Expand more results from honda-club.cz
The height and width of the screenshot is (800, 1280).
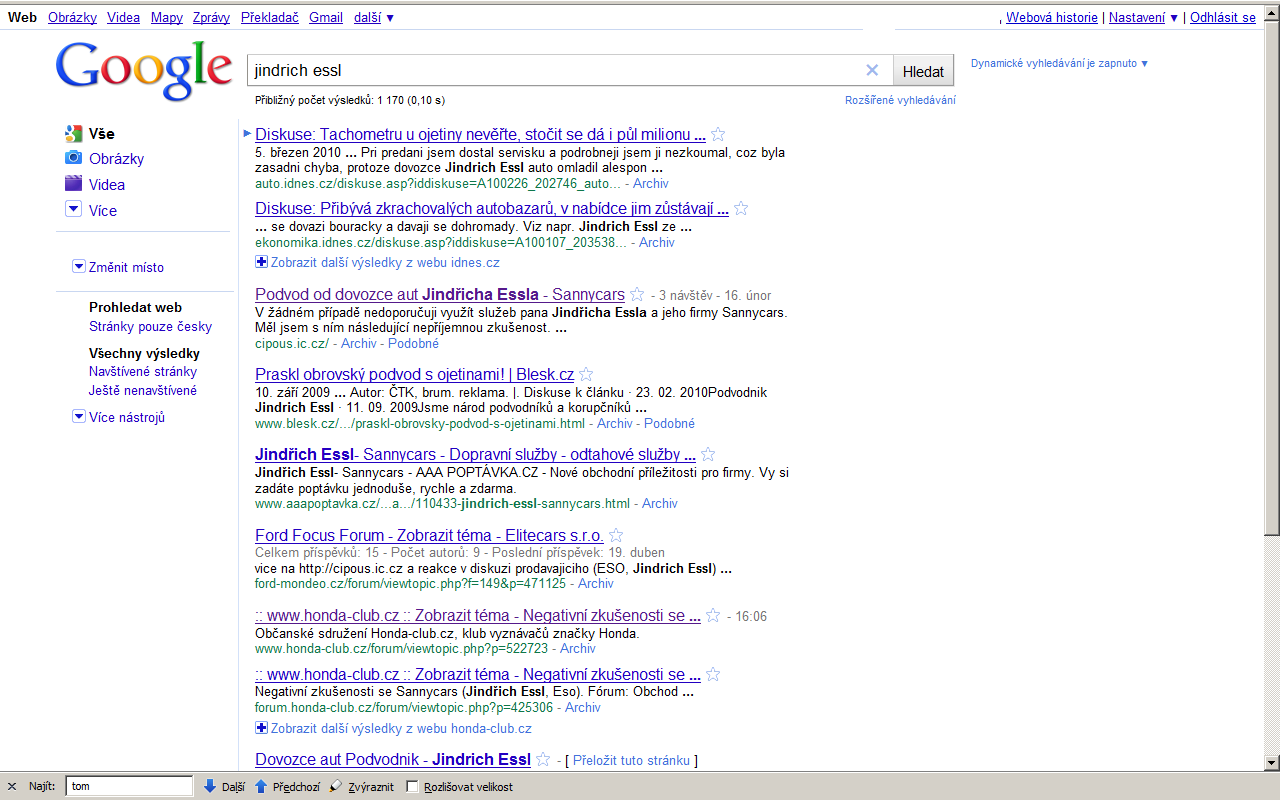click(262, 728)
